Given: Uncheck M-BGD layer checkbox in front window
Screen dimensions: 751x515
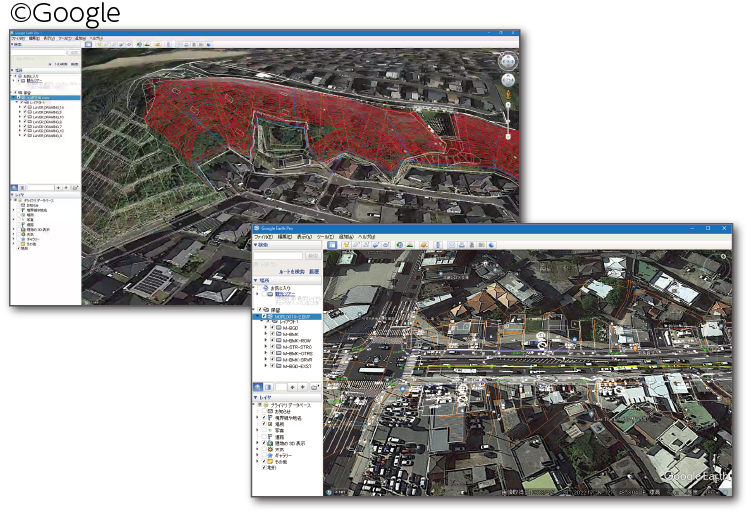Looking at the screenshot, I should [273, 328].
